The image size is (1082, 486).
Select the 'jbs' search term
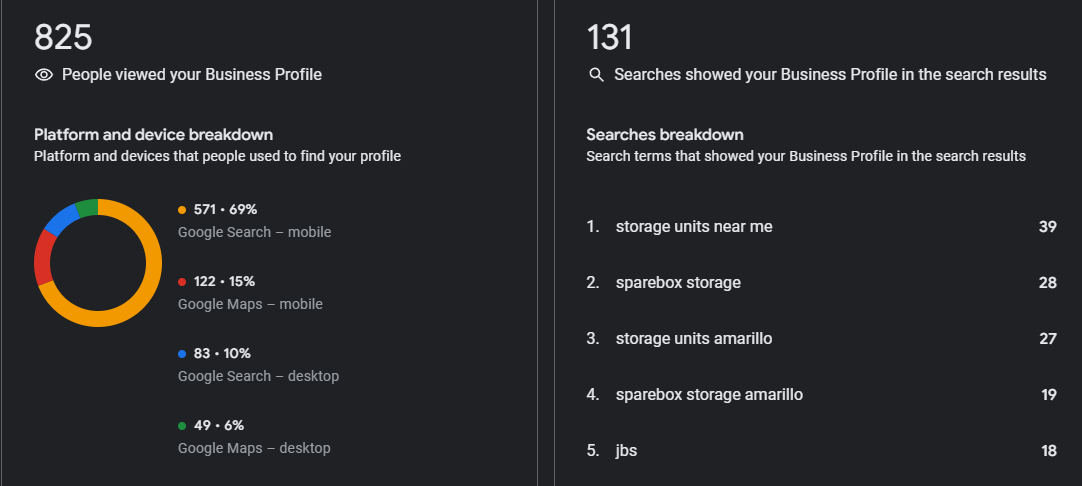click(x=626, y=451)
